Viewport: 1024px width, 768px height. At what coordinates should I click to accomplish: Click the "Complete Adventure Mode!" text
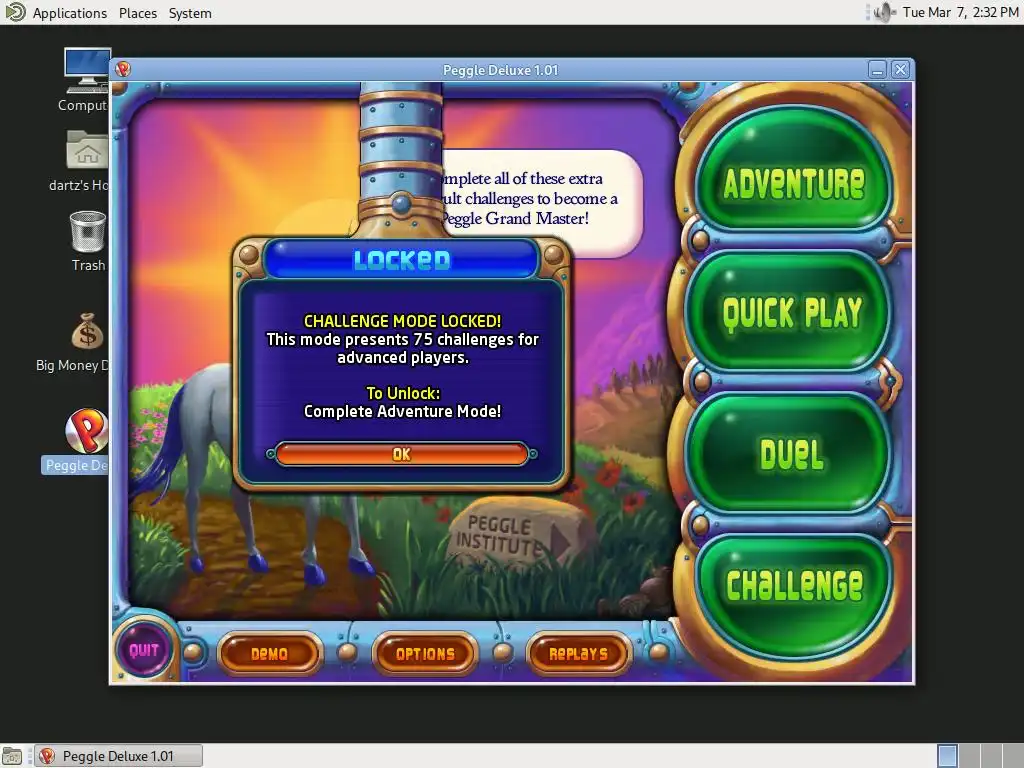(x=402, y=411)
